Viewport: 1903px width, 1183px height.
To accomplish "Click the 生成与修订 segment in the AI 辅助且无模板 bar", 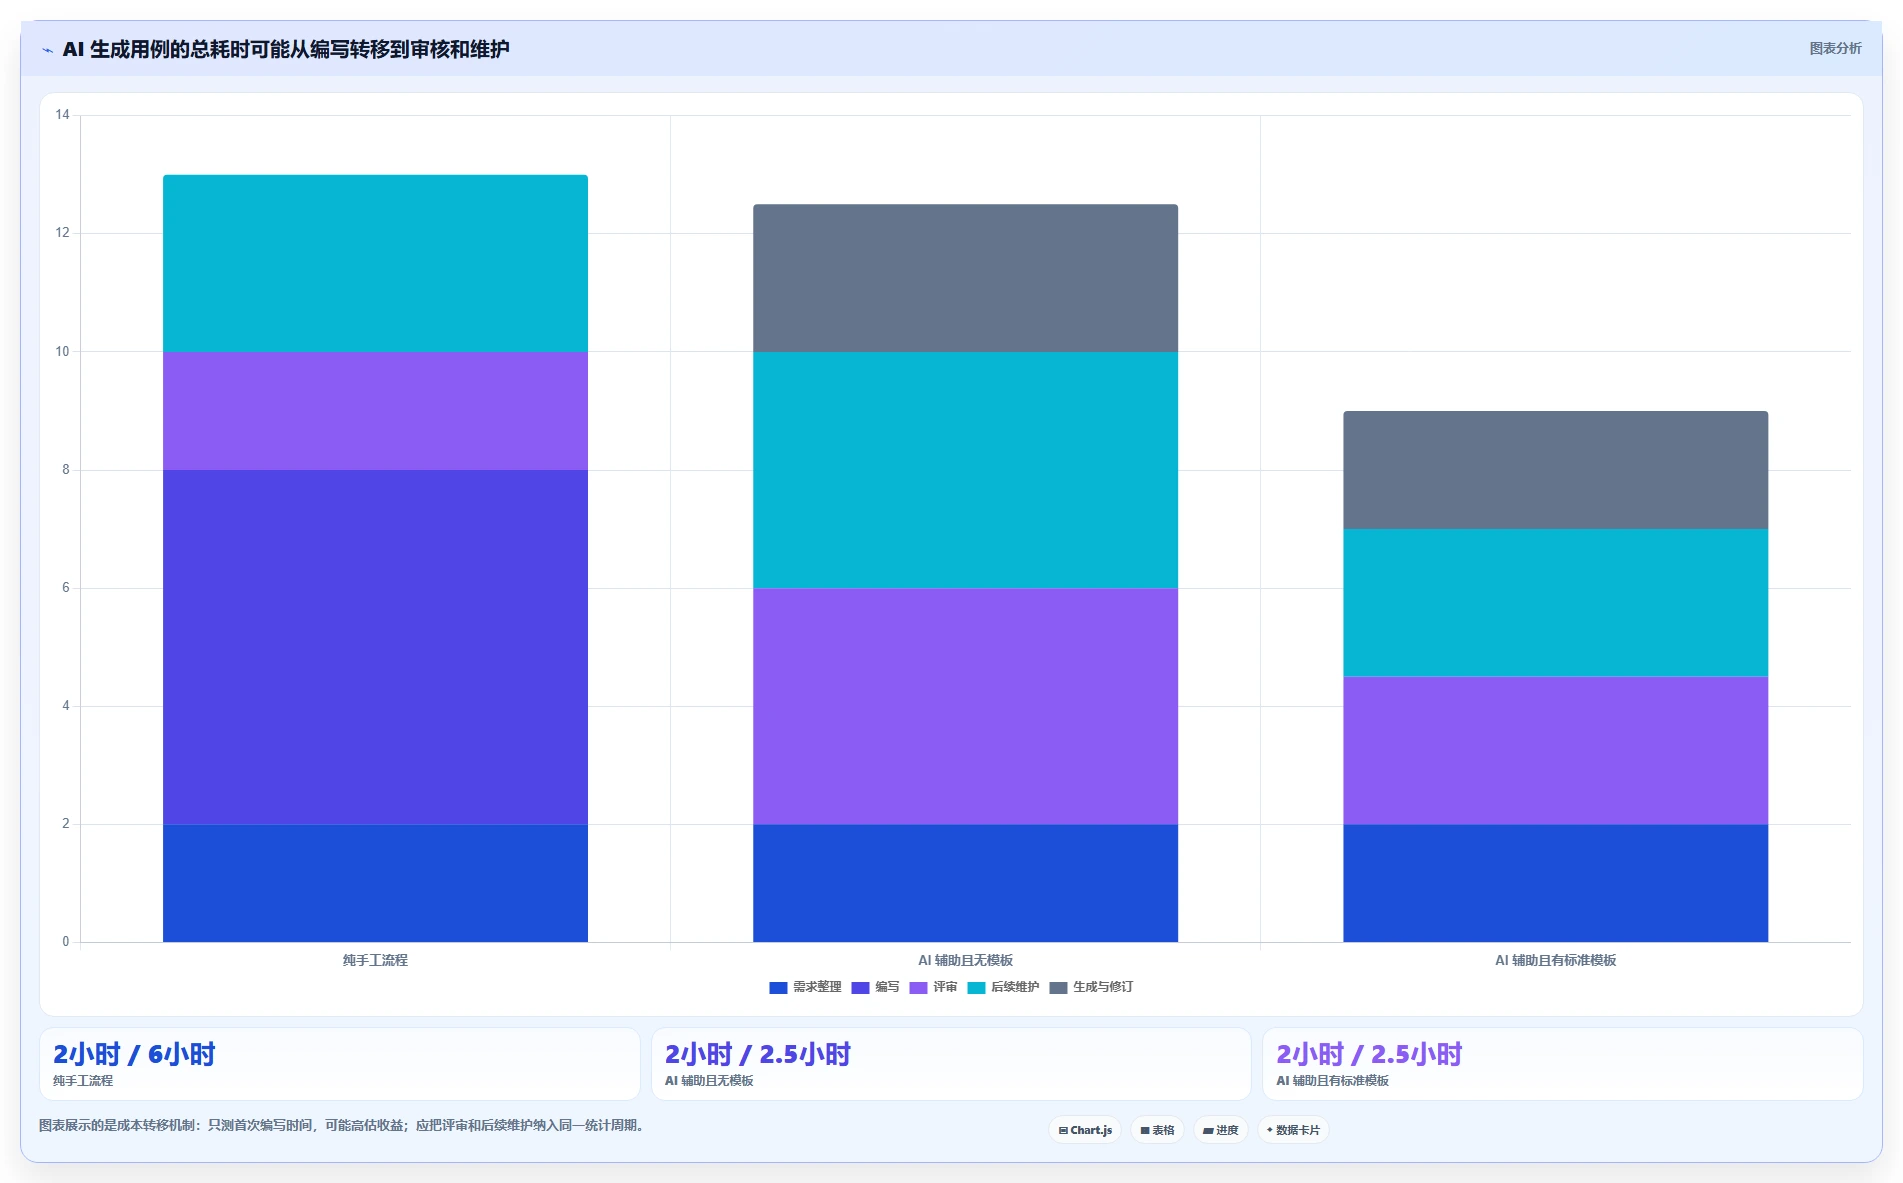I will click(965, 278).
